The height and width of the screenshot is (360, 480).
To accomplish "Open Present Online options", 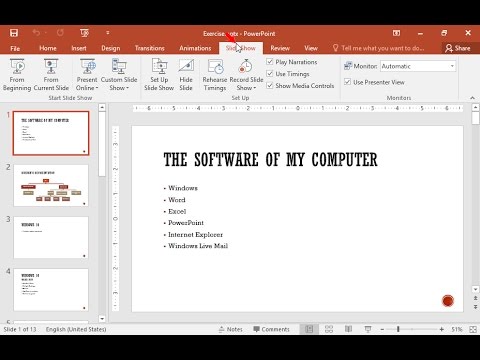I will pyautogui.click(x=87, y=75).
